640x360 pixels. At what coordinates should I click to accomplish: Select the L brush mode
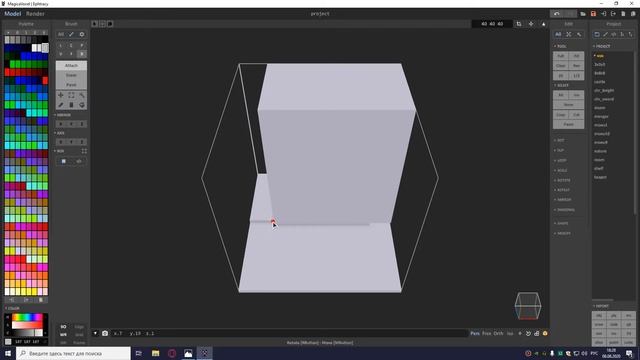[61, 45]
